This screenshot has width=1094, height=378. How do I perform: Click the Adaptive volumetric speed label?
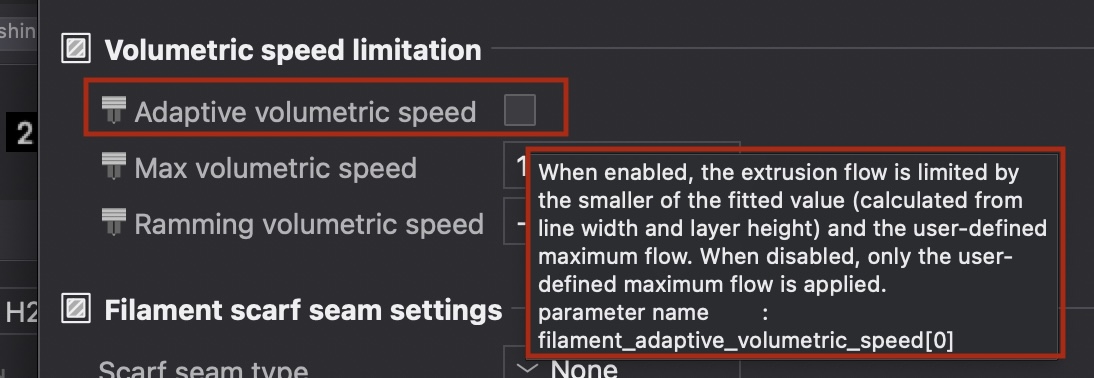coord(305,112)
